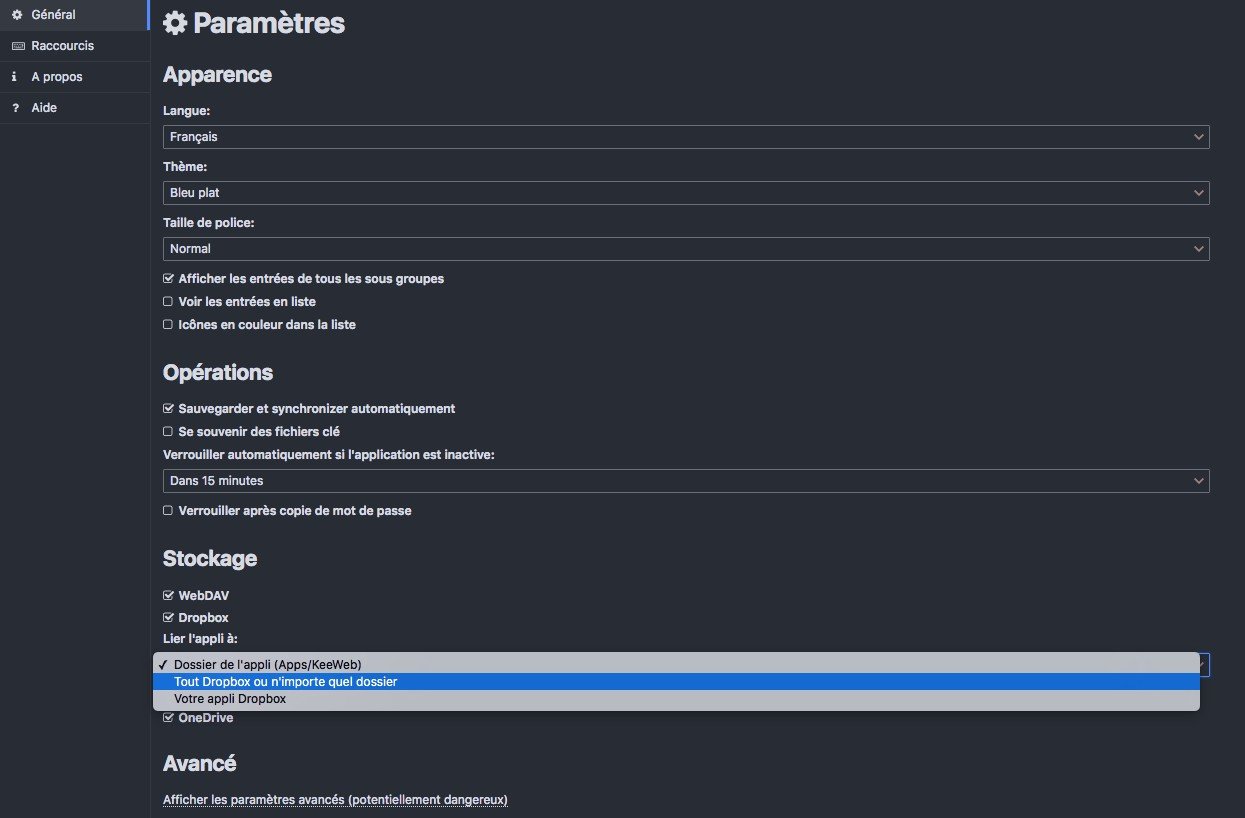Click the large gear icon by Paramètres title
This screenshot has height=818, width=1245.
pos(175,23)
